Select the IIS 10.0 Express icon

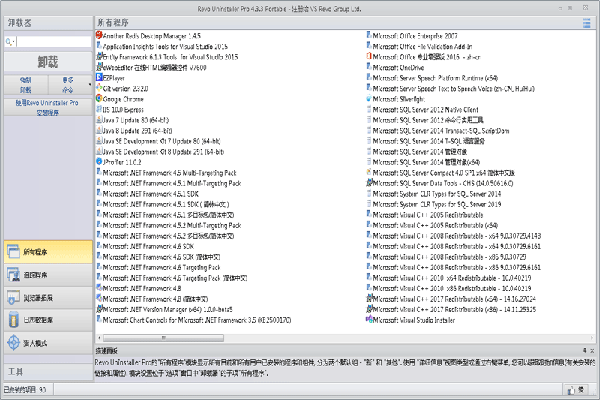coord(99,109)
